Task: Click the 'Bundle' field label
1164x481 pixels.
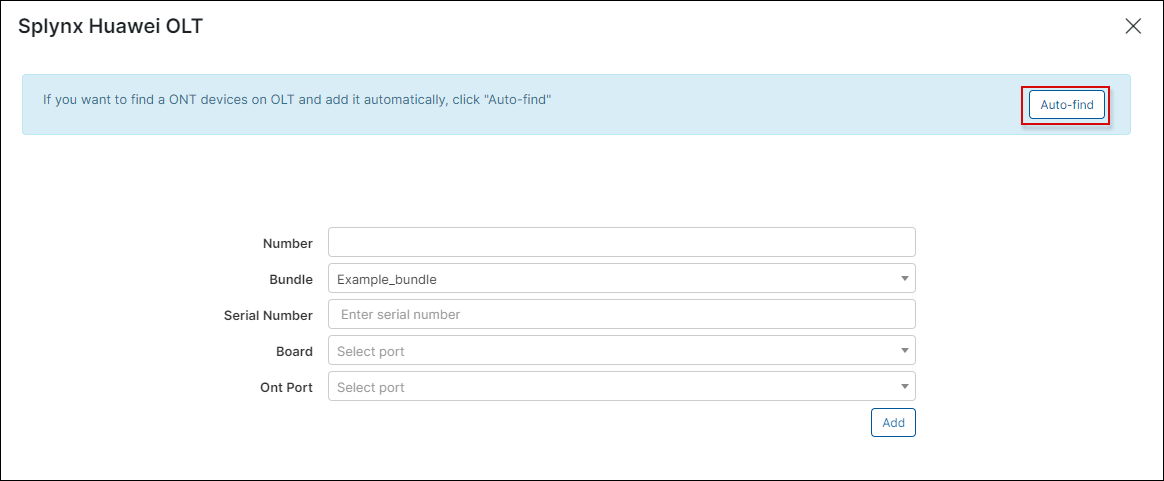Action: (291, 280)
